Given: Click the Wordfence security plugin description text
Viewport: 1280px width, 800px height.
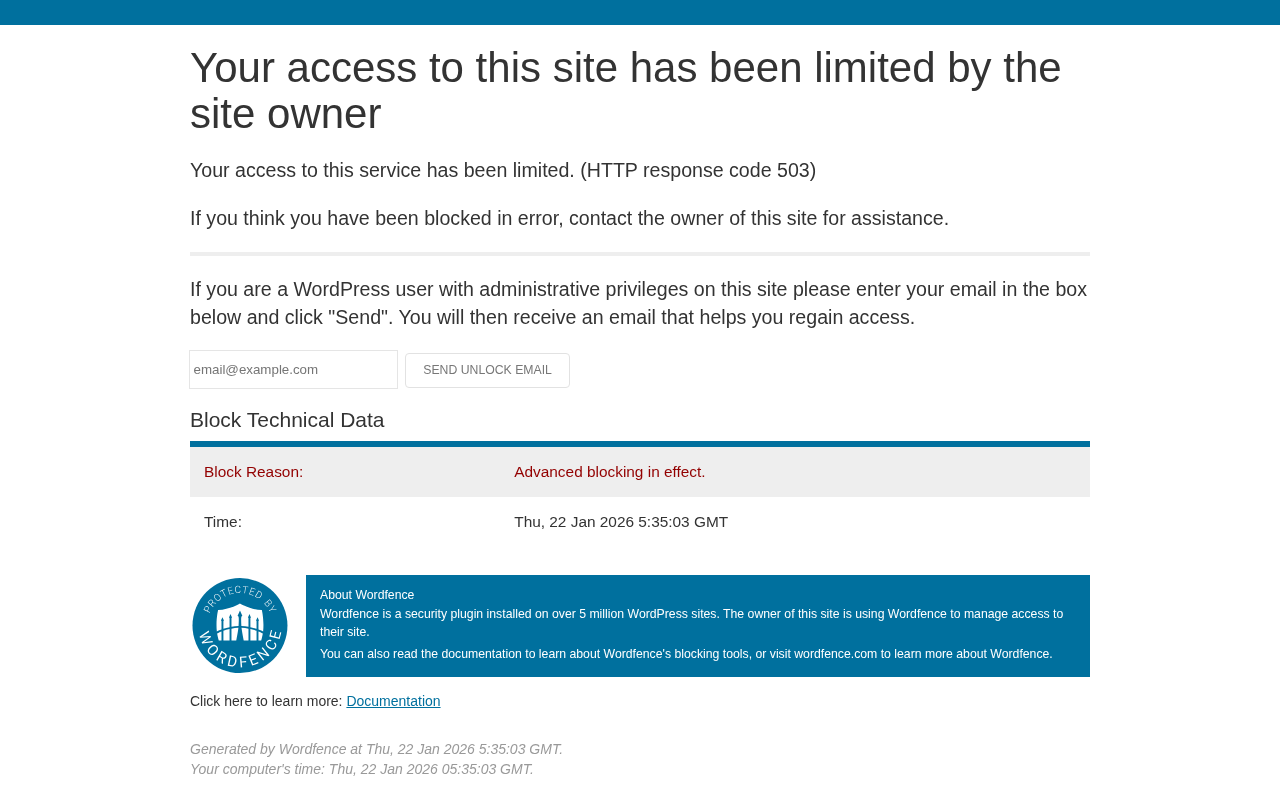Looking at the screenshot, I should (x=691, y=623).
